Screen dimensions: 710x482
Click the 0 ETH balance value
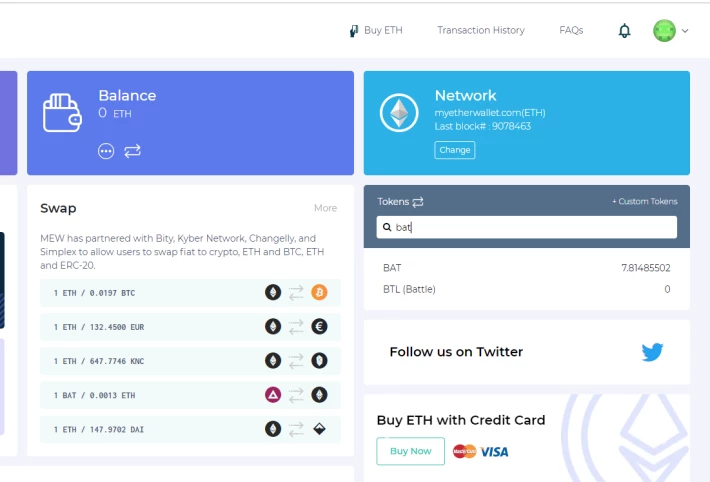[115, 113]
